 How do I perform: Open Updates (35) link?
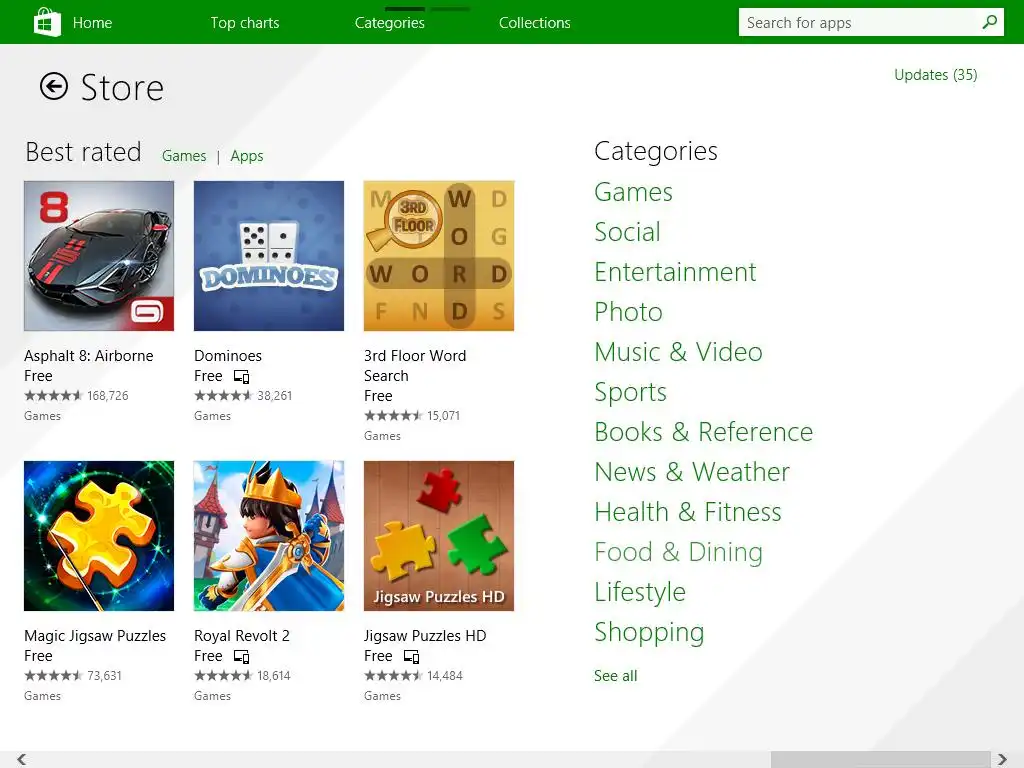coord(936,75)
